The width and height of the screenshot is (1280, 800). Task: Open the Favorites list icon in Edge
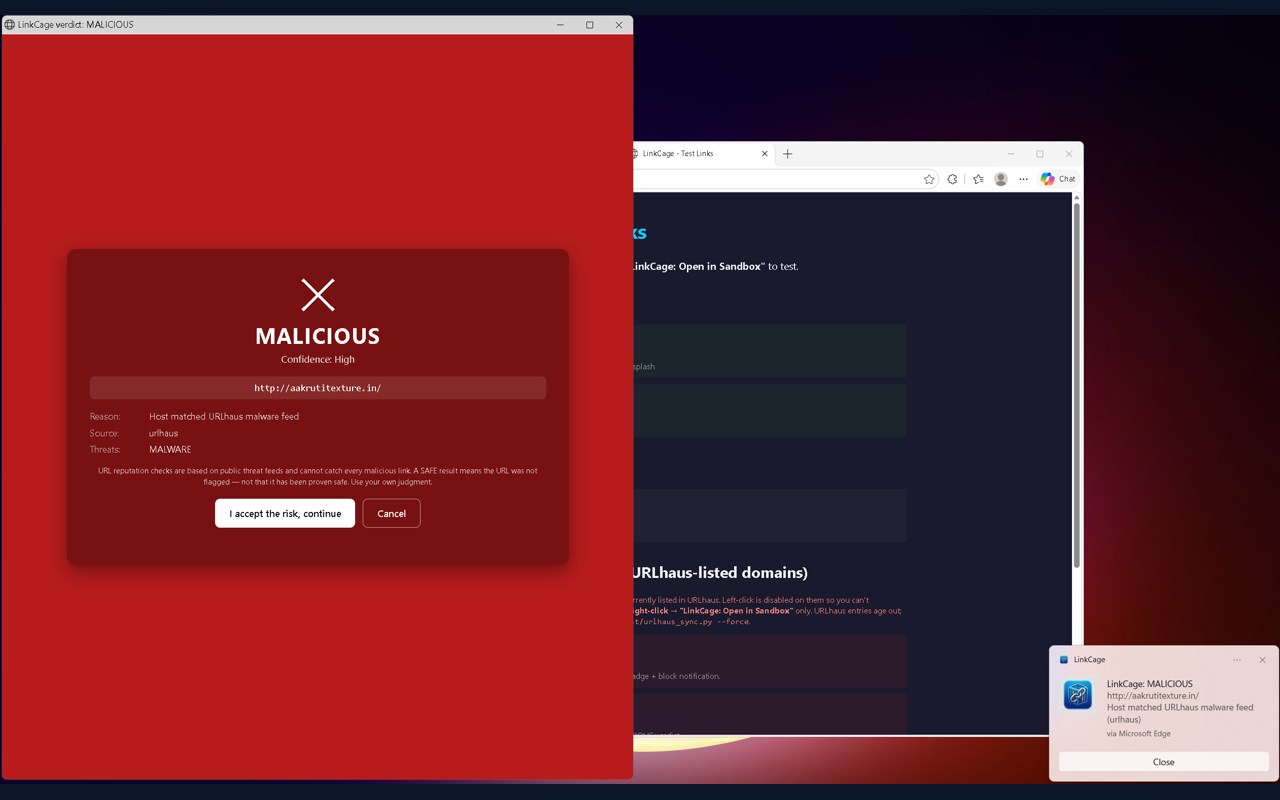(x=978, y=179)
